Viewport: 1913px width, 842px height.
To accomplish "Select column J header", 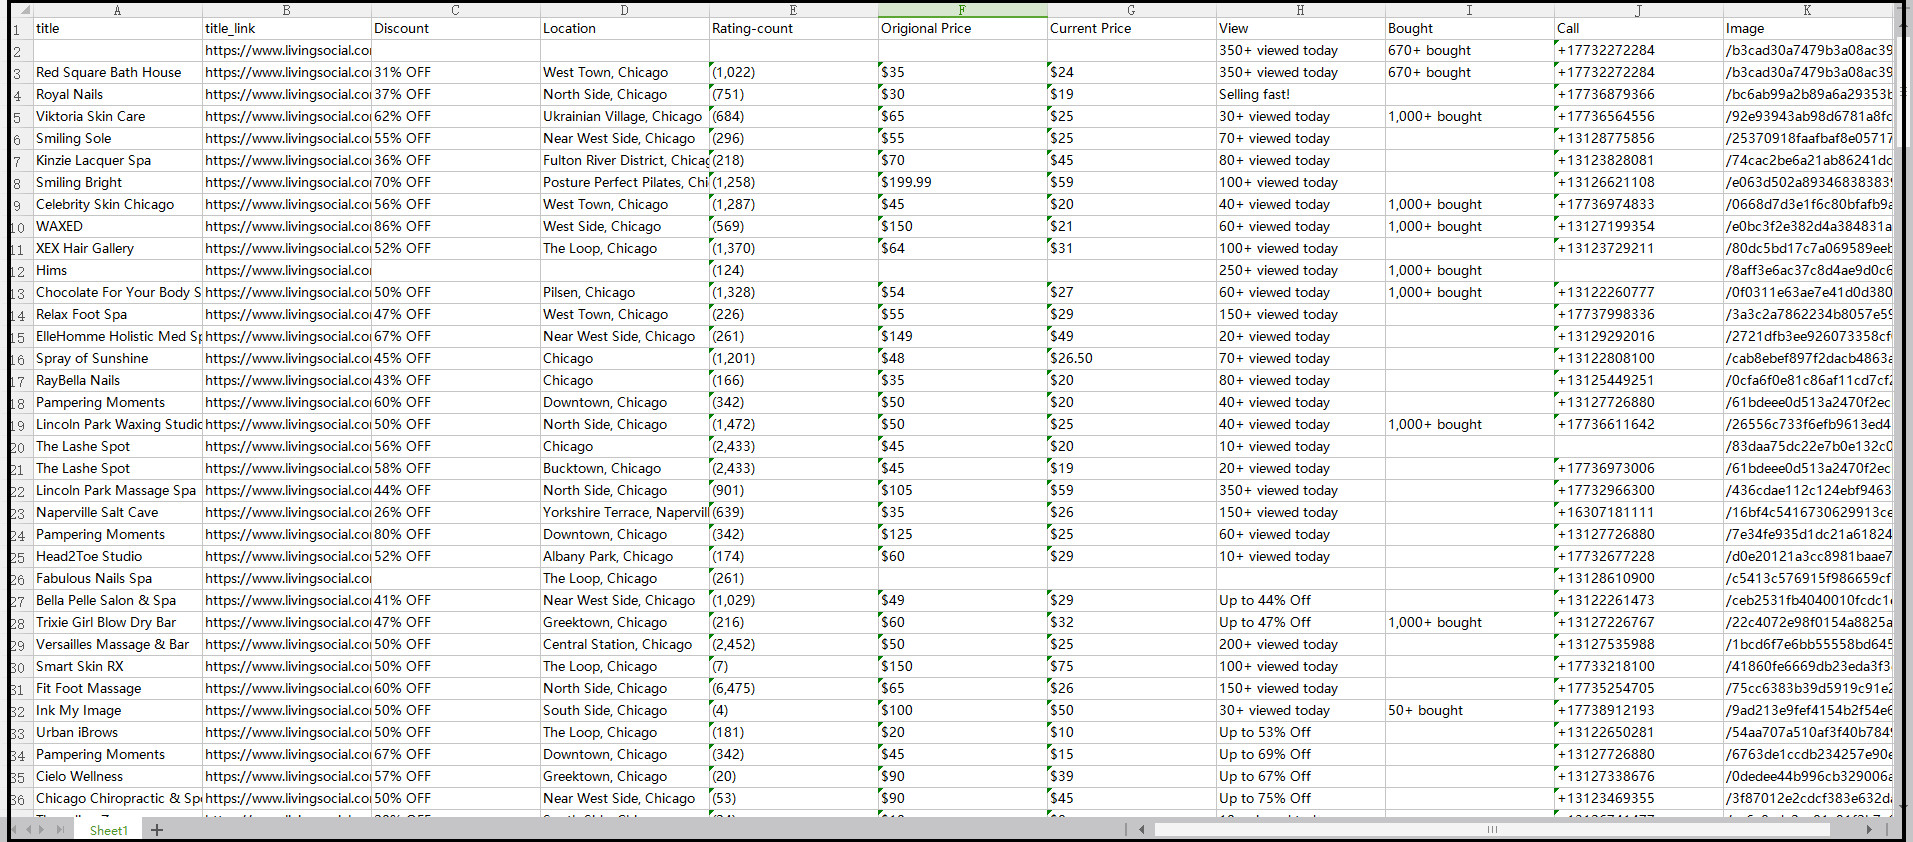I will [1638, 10].
